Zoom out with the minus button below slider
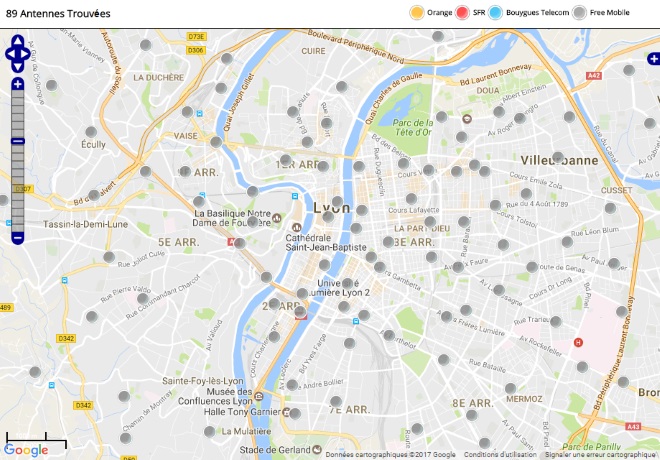This screenshot has height=460, width=660. [x=18, y=238]
